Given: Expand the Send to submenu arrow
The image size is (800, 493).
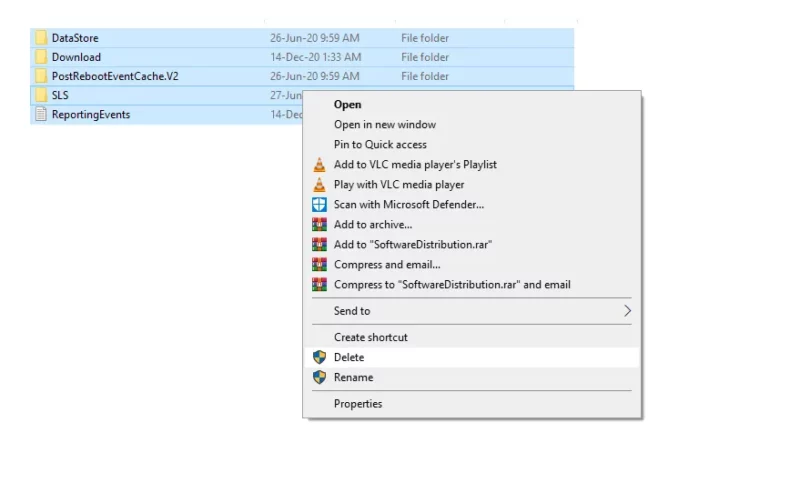Looking at the screenshot, I should [627, 311].
